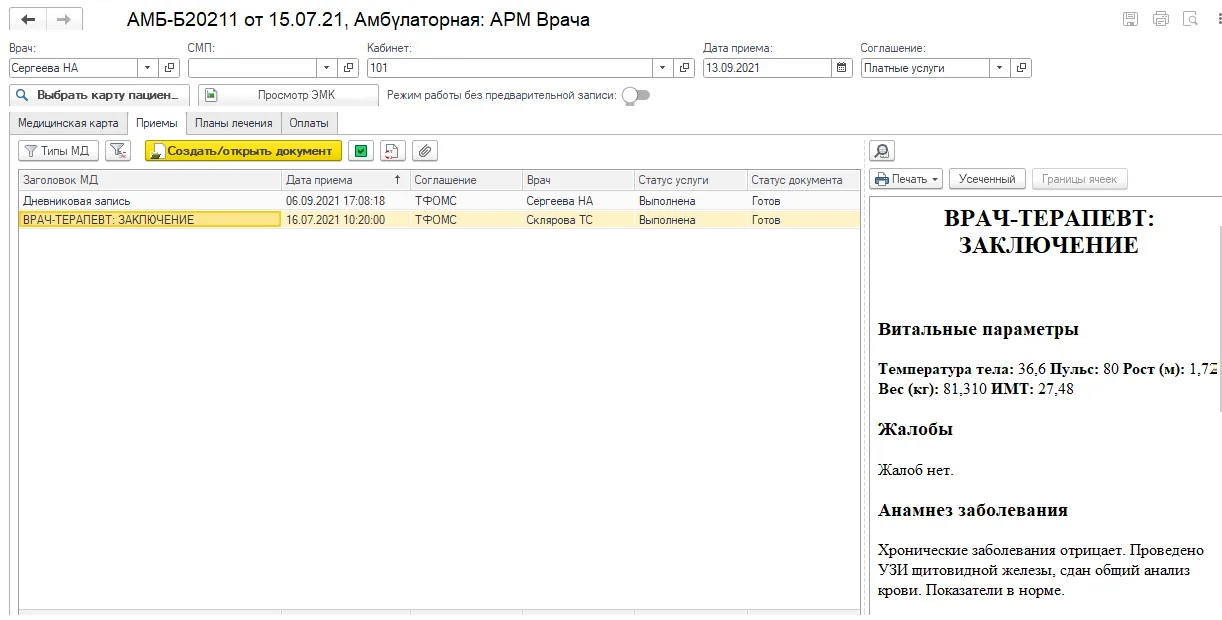1222x620 pixels.
Task: Click the Усеченный button
Action: pos(987,179)
